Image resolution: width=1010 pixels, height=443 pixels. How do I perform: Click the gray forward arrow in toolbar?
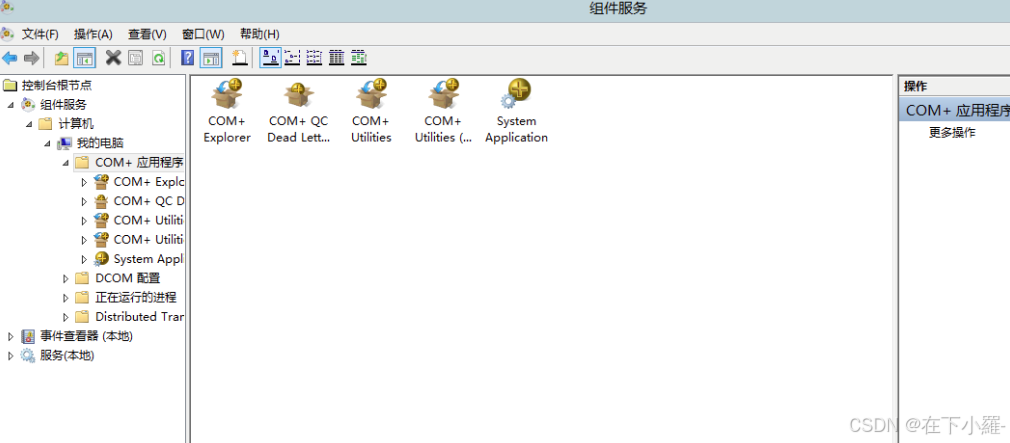click(x=31, y=59)
